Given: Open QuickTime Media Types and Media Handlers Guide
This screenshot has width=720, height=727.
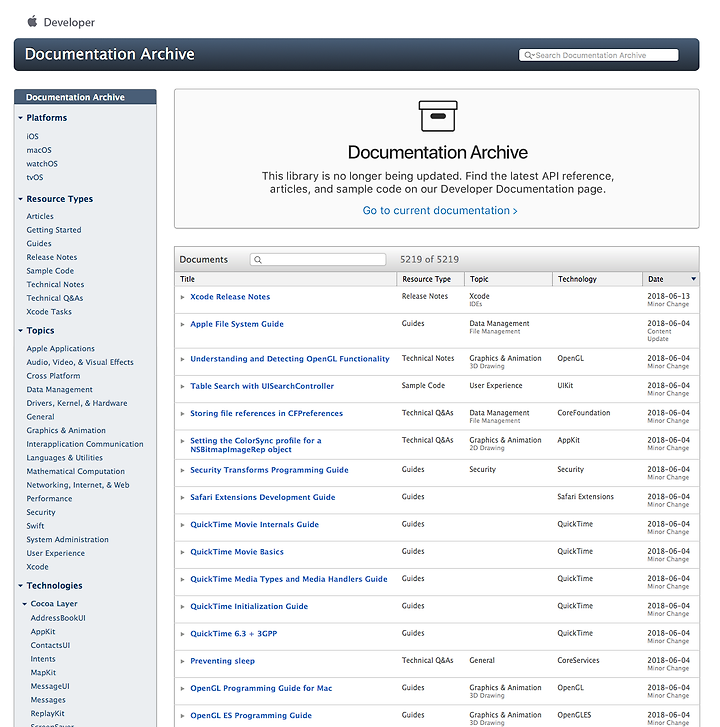Looking at the screenshot, I should 289,579.
